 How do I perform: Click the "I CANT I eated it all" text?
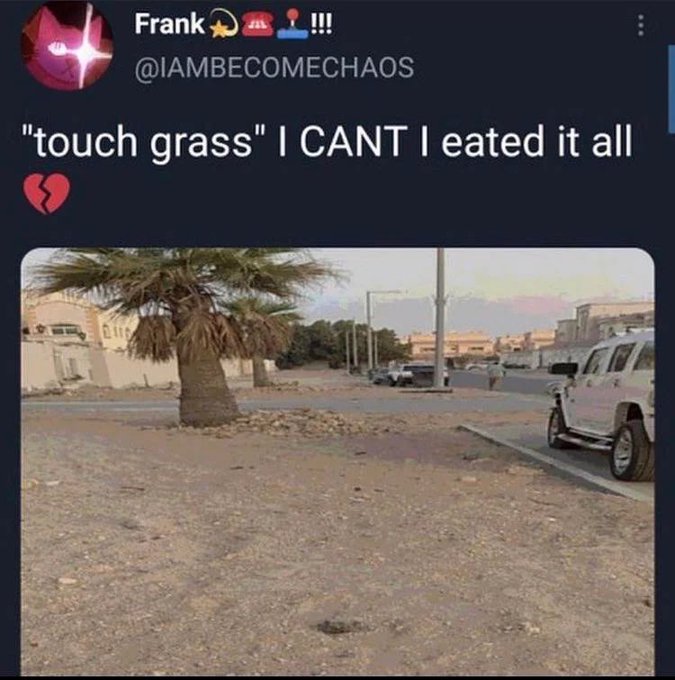coord(455,141)
